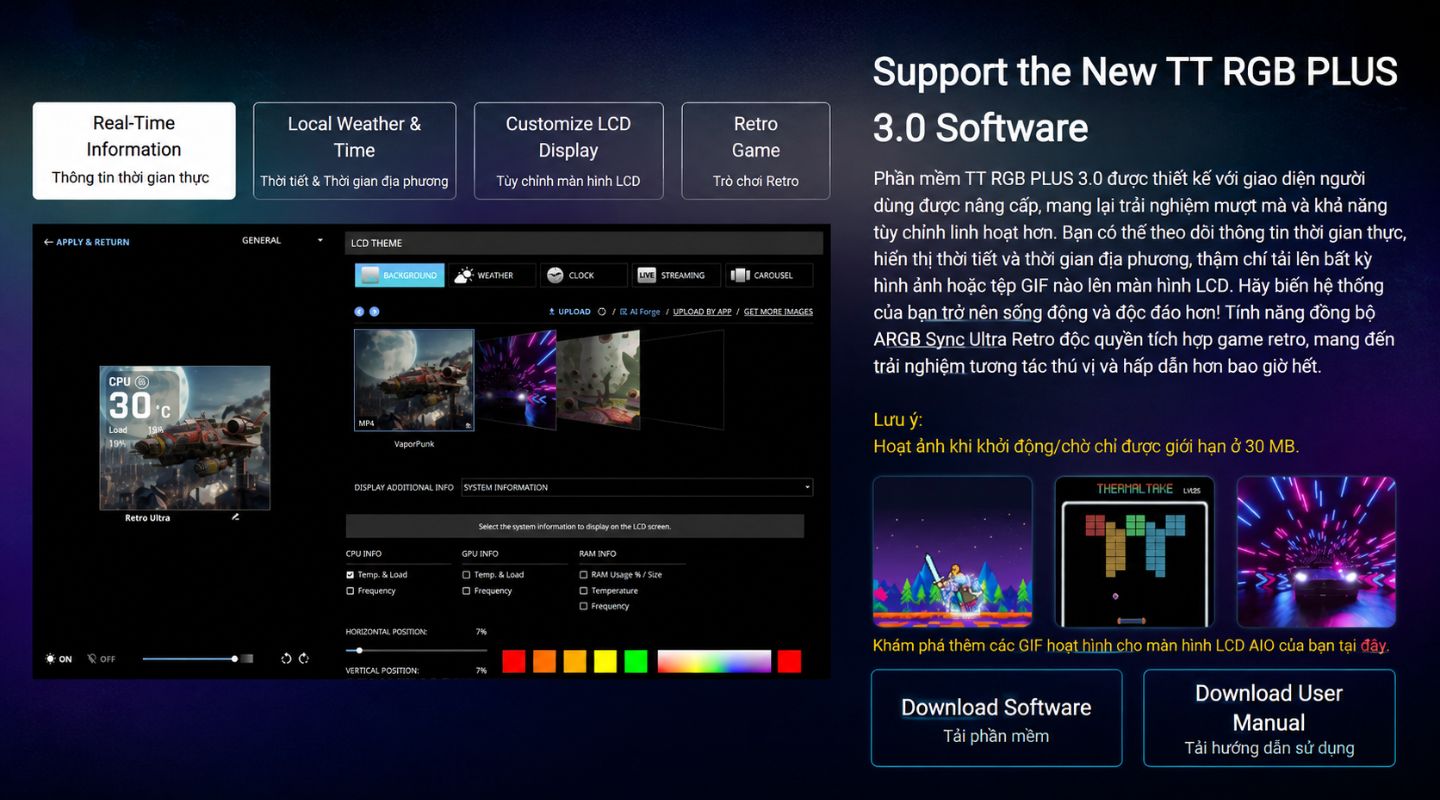Select the Clock theme icon
This screenshot has width=1440, height=800.
pyautogui.click(x=555, y=275)
